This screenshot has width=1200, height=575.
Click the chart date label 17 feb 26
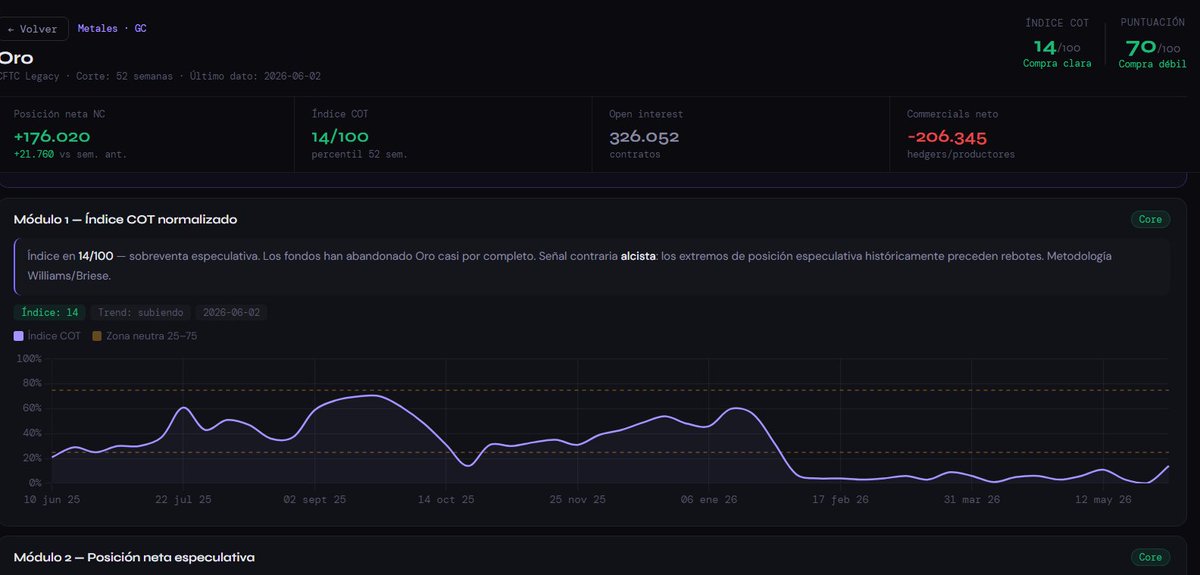(x=840, y=499)
